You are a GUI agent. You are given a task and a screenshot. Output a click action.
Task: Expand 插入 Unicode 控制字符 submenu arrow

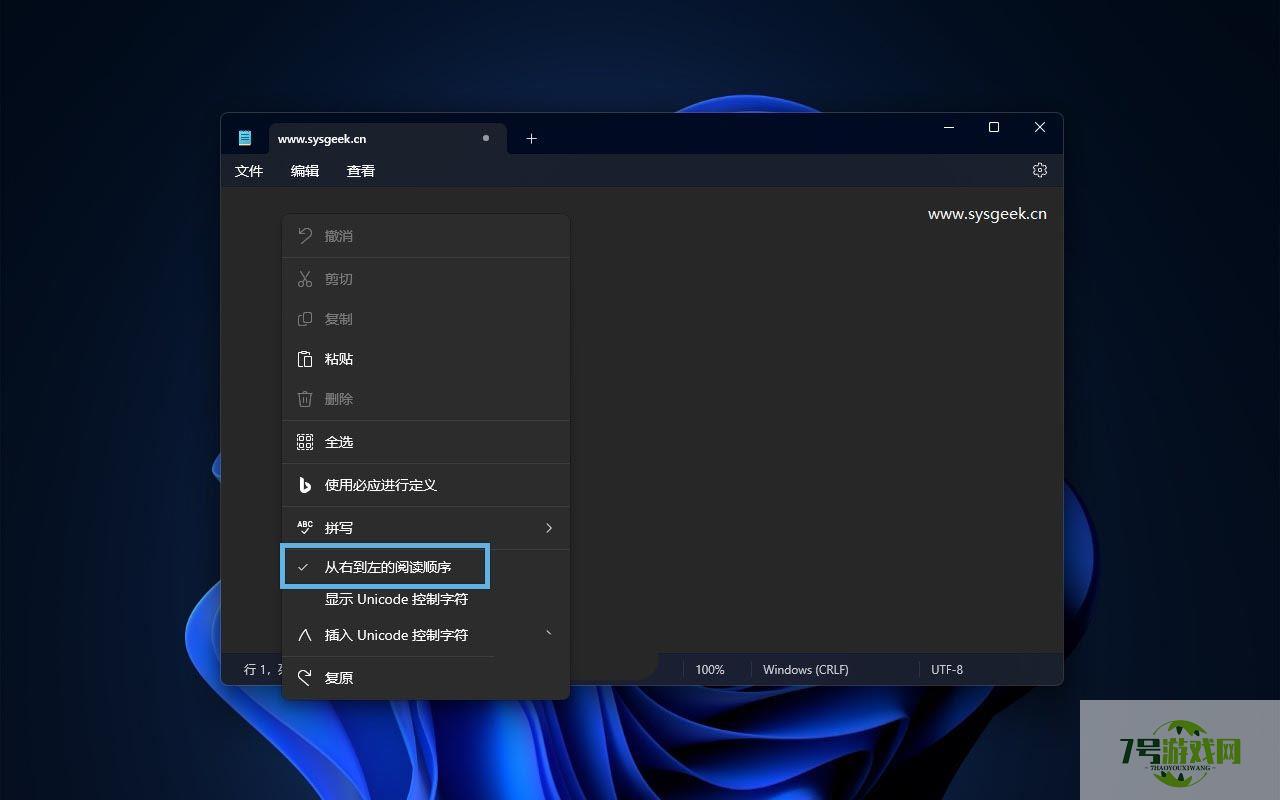click(x=548, y=633)
